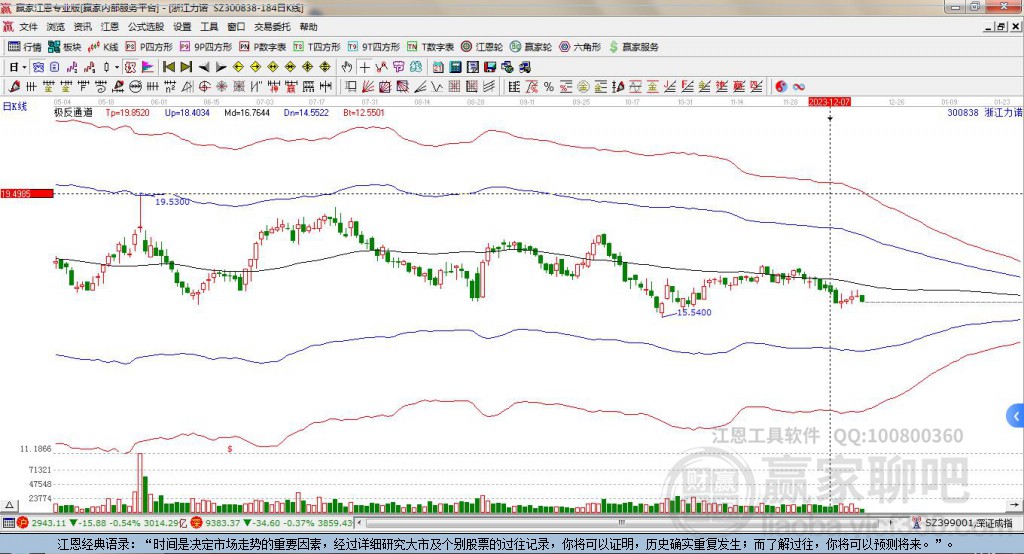Click the yin-yang icon in the toolbar

(x=781, y=87)
